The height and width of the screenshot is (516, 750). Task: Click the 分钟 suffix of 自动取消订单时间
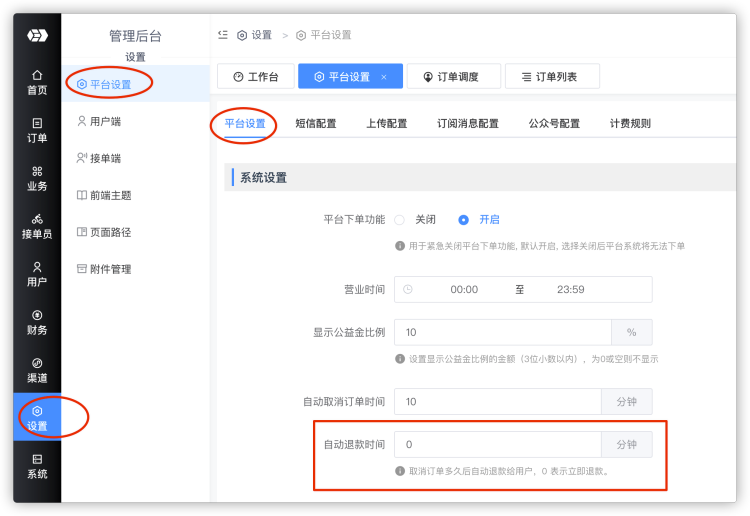627,402
